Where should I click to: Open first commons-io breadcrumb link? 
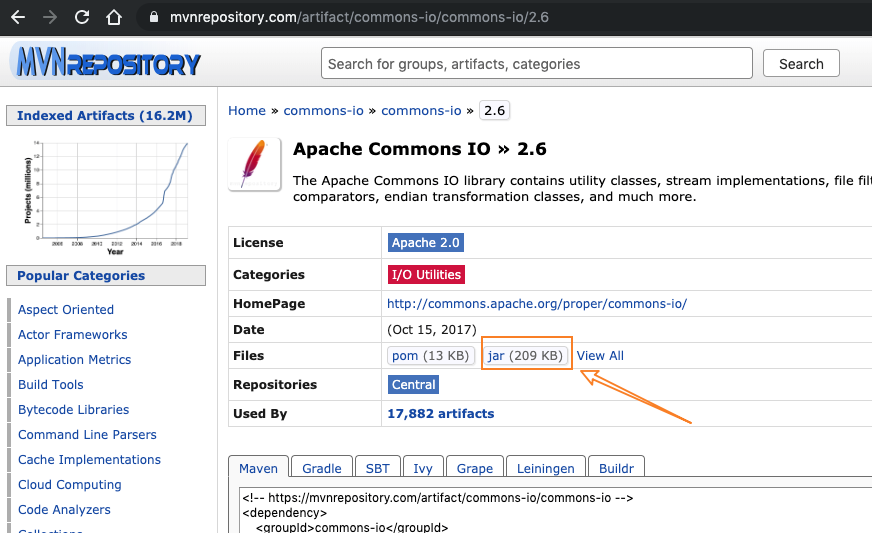click(x=324, y=111)
